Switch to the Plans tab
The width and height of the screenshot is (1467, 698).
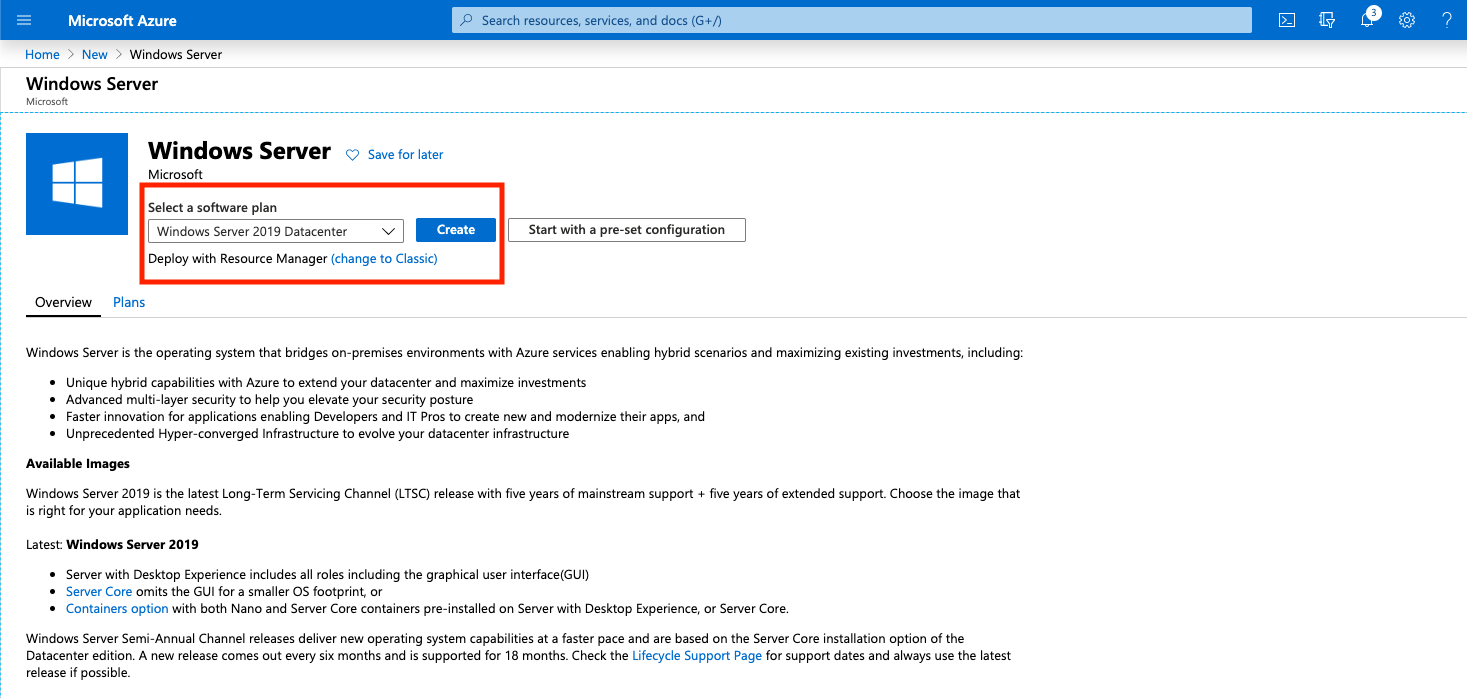129,302
